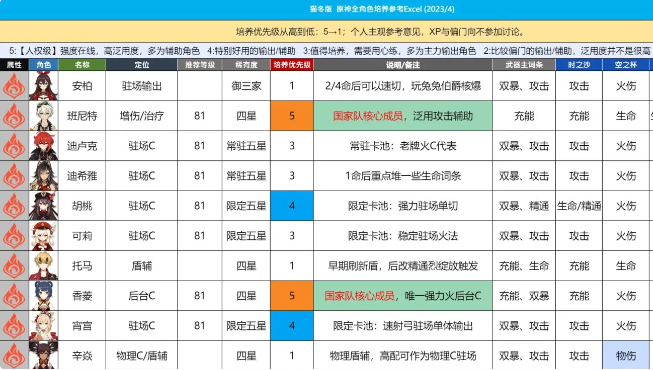The width and height of the screenshot is (653, 370).
Task: Select 胡桃's character portrait
Action: [x=43, y=206]
